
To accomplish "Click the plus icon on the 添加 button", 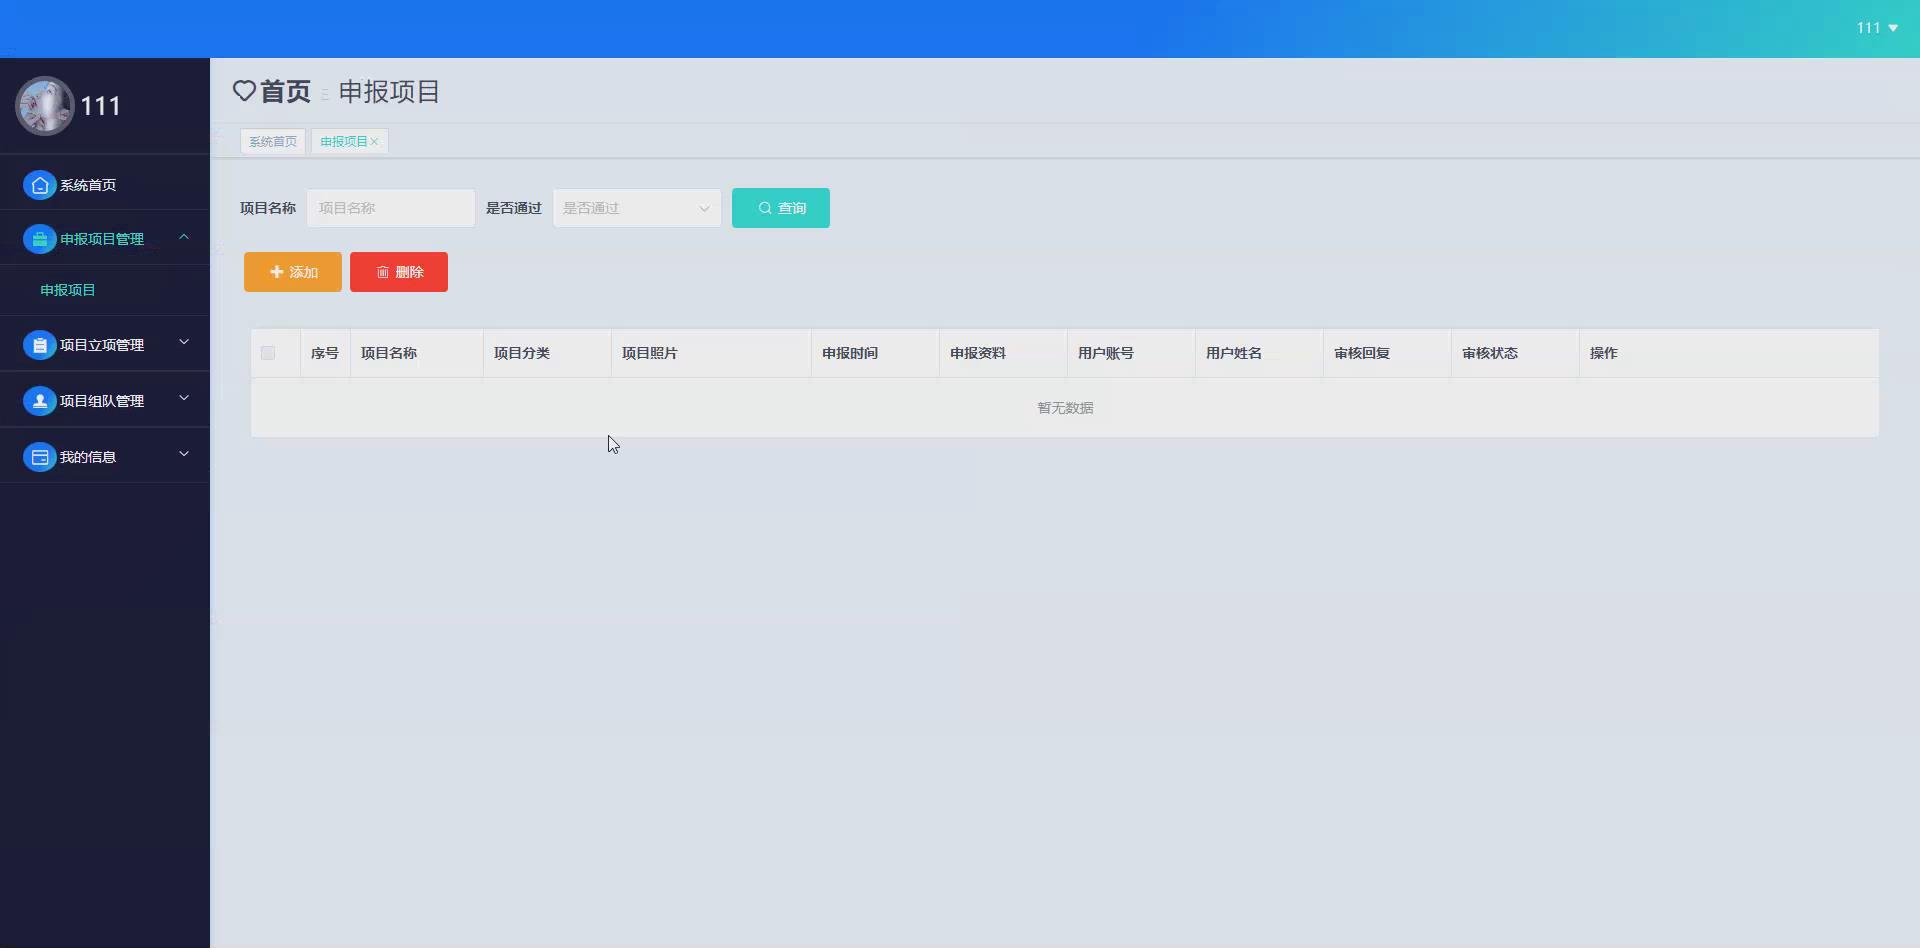I will (x=277, y=271).
